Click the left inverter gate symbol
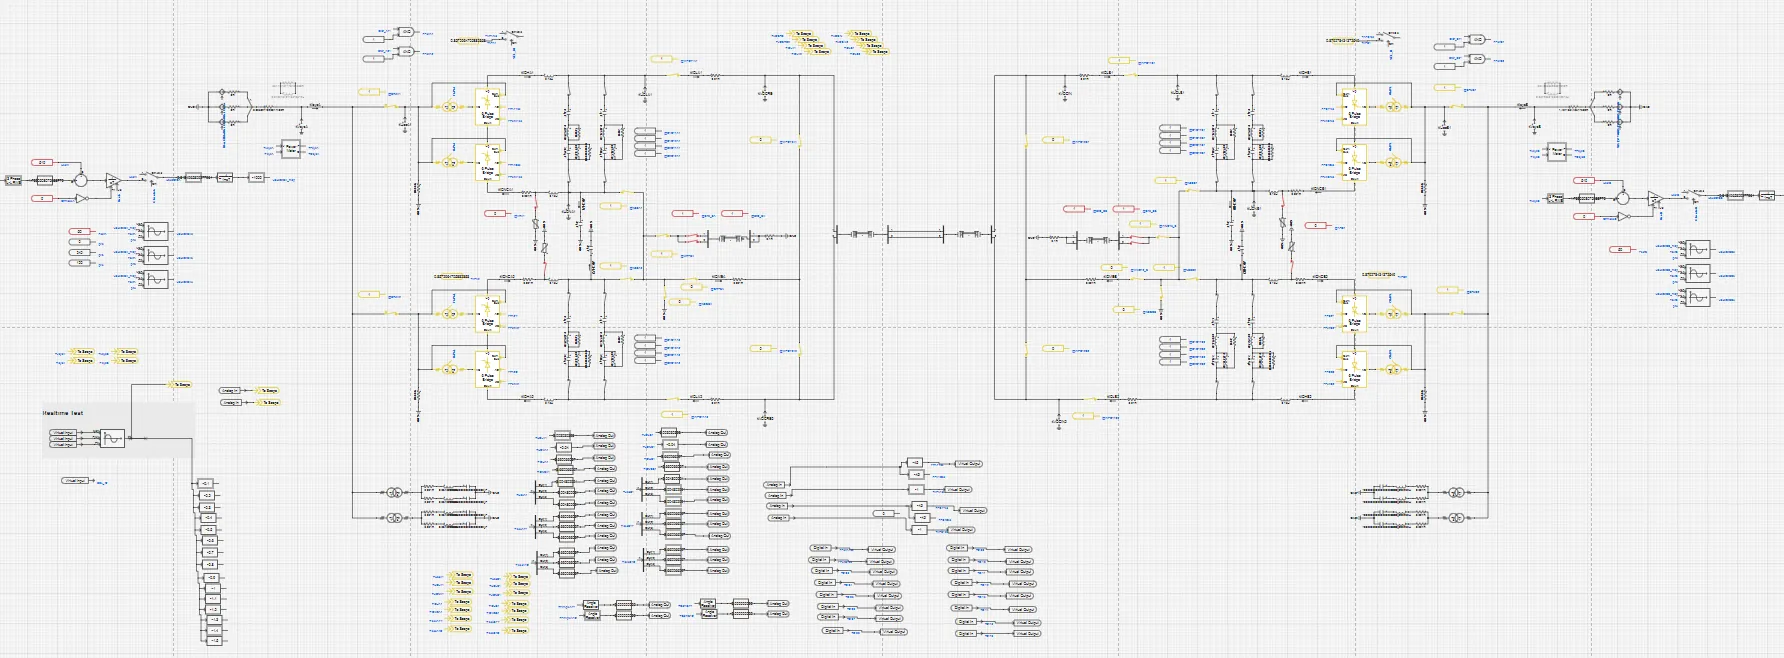This screenshot has width=1784, height=658. 82,199
